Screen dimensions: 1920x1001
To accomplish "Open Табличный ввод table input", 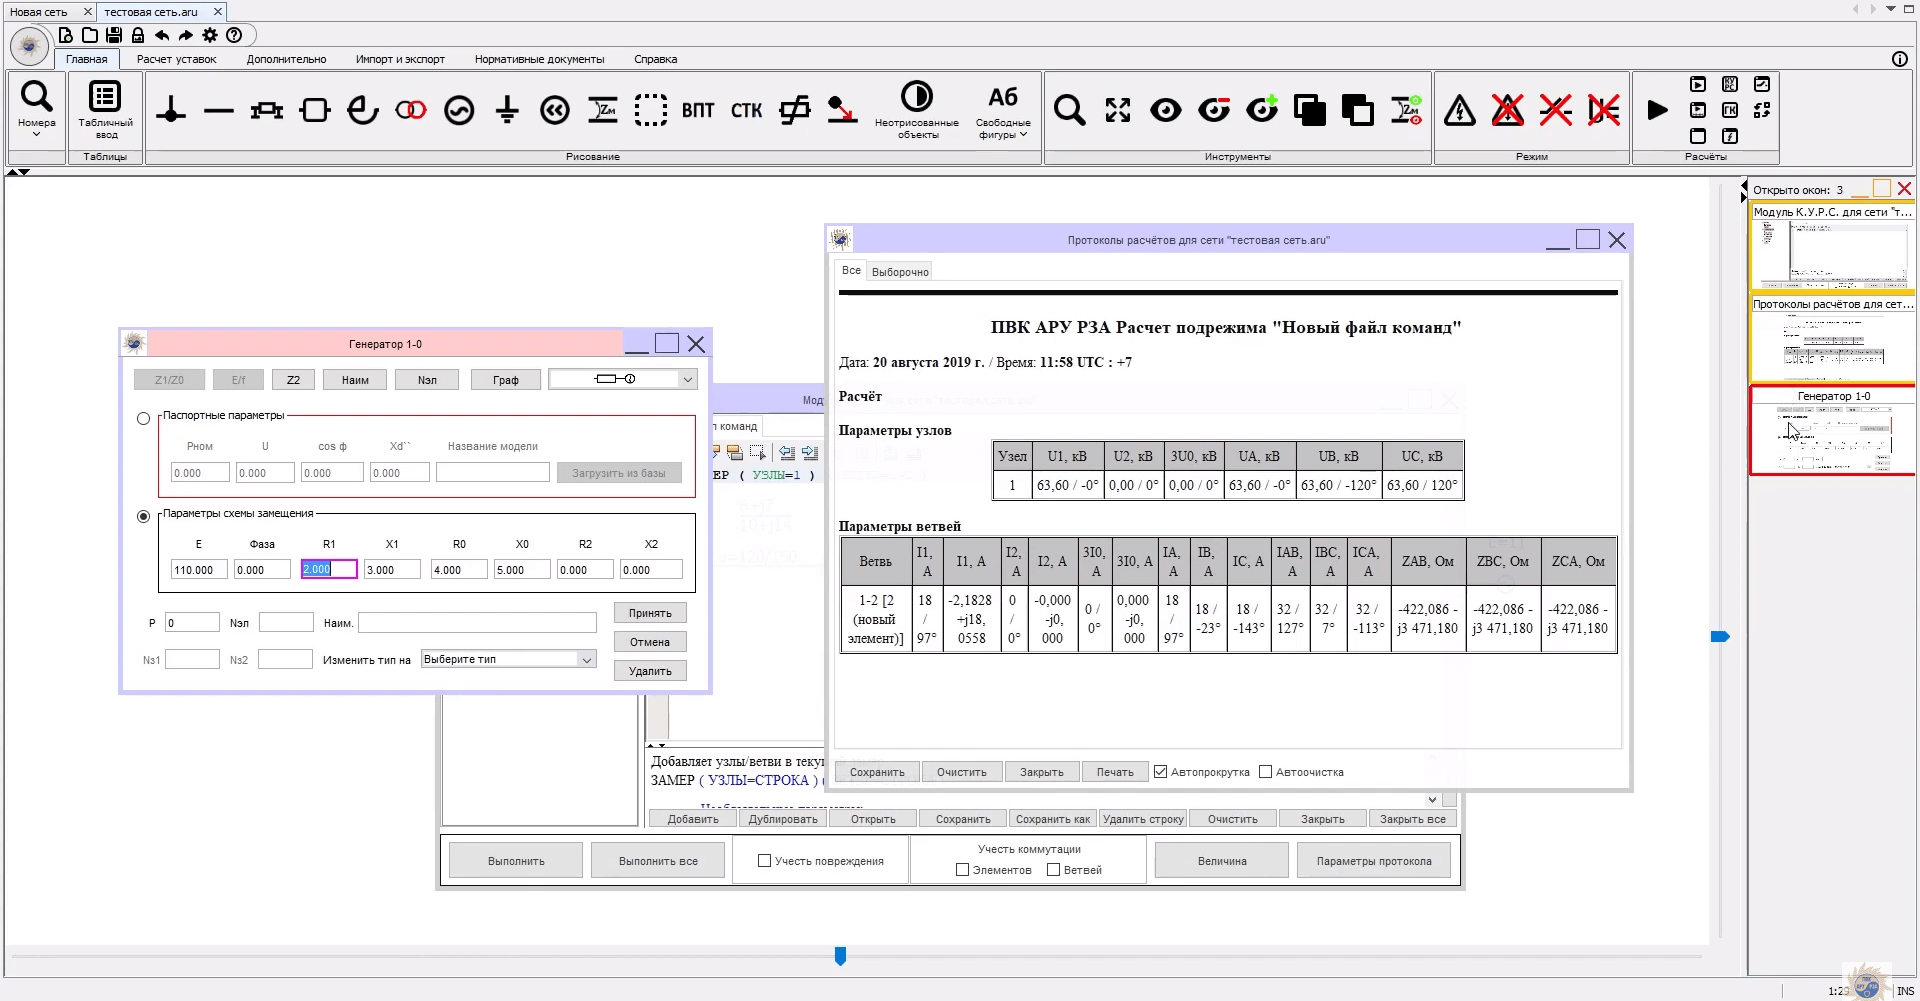I will [105, 98].
